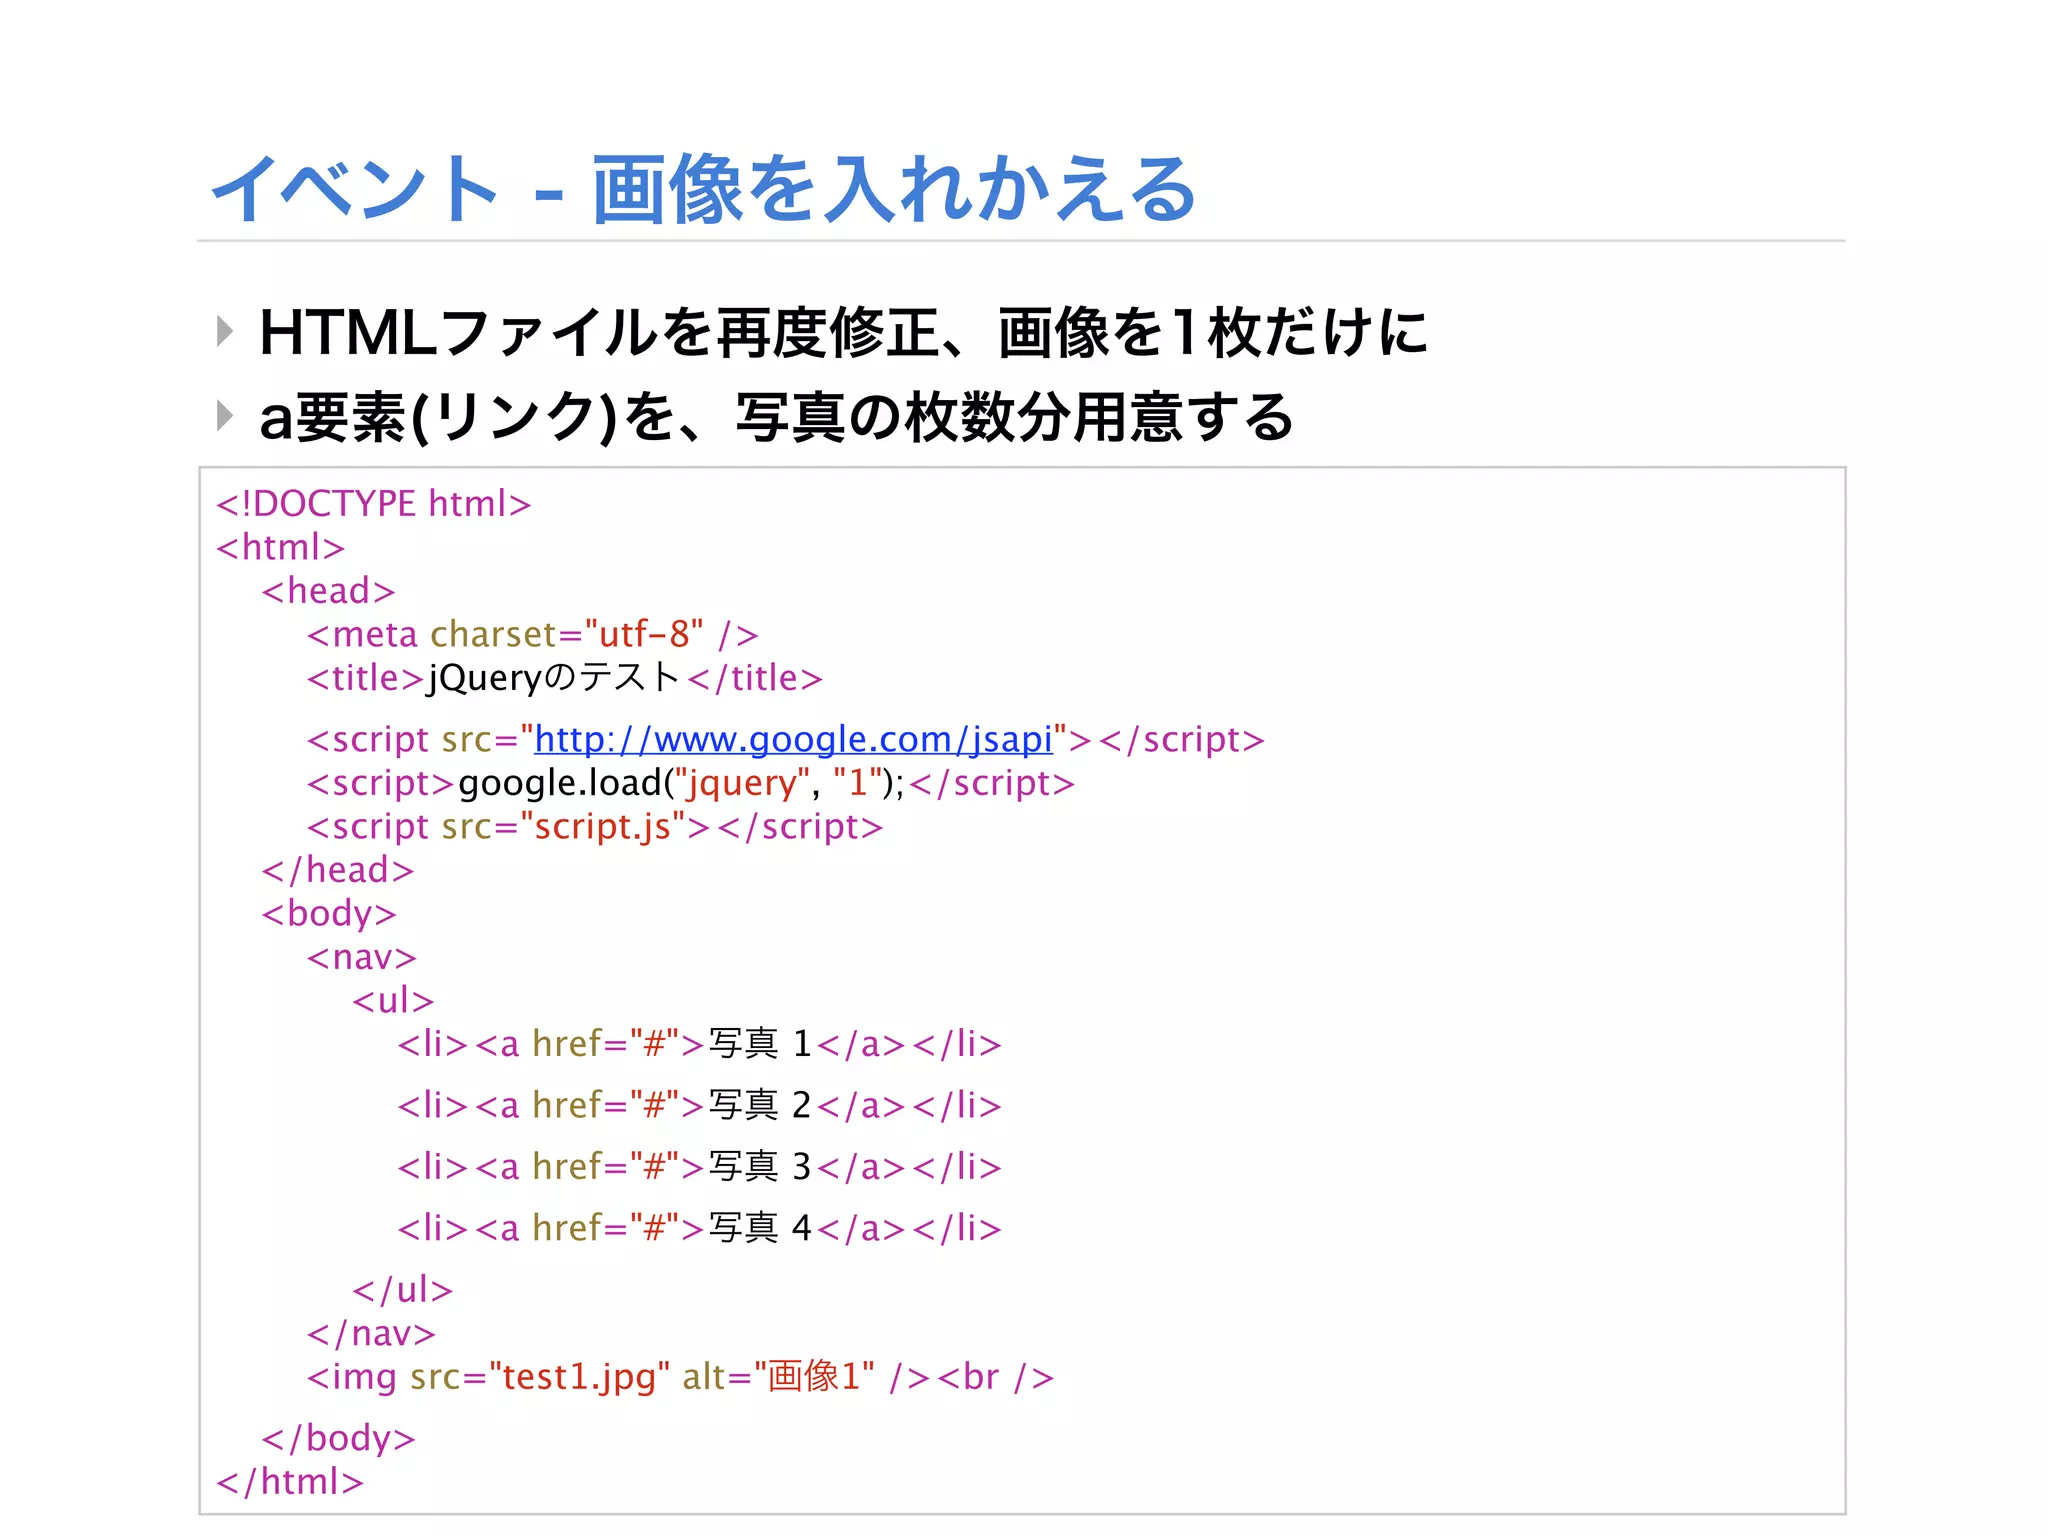Click the closing </nav> tag line
Viewport: 2048px width, 1536px height.
point(371,1335)
